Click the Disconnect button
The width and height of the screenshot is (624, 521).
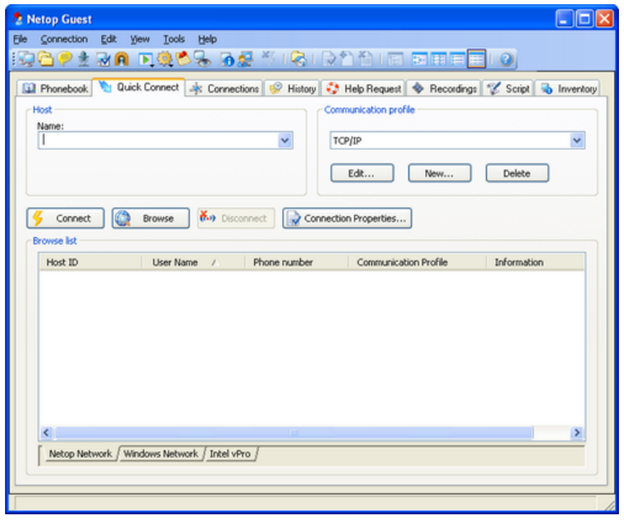236,218
